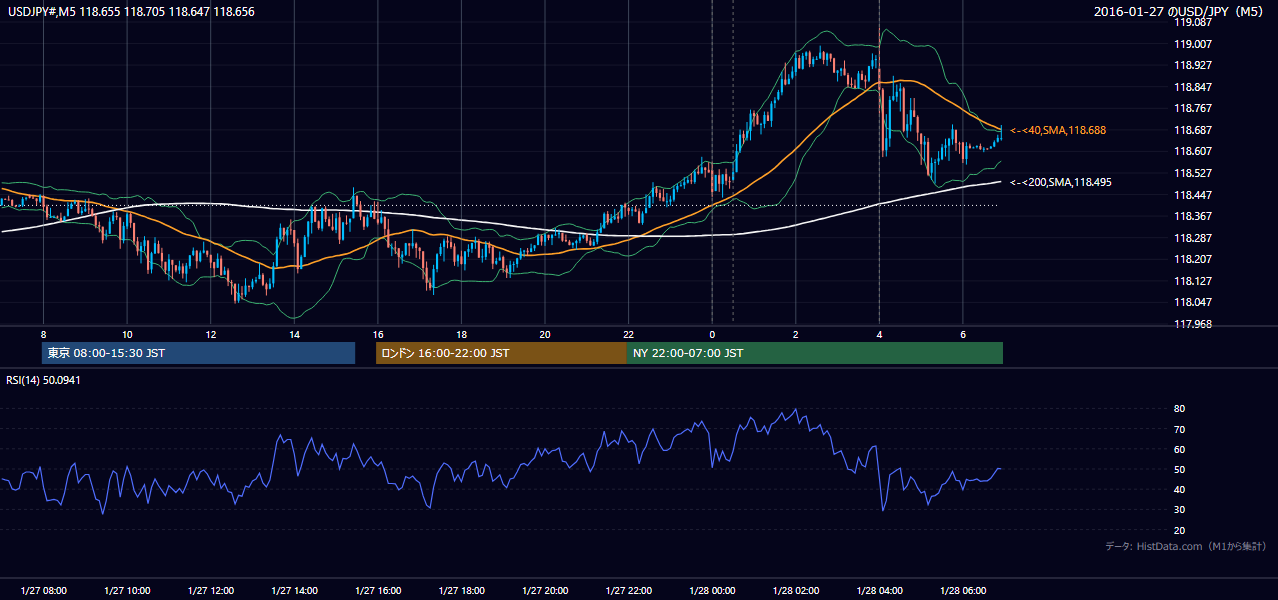Viewport: 1278px width, 600px height.
Task: Click the '1/28 00:00' bottom time label
Action: coord(711,591)
